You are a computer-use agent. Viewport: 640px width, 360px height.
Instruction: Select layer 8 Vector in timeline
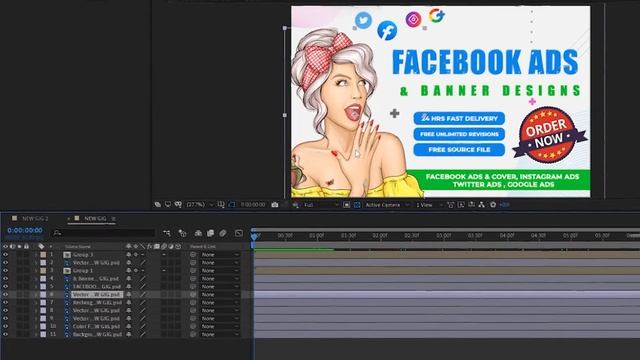[97, 310]
